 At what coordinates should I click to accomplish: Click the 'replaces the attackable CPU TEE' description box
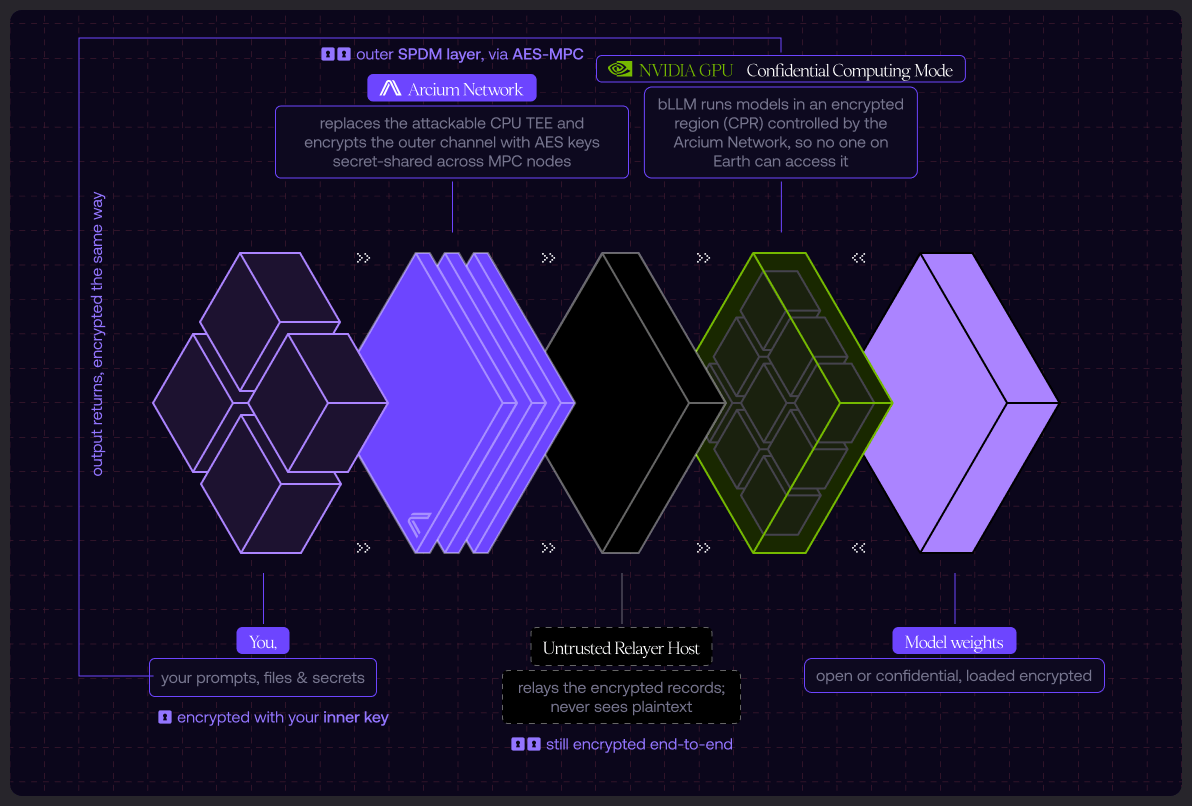[x=452, y=142]
